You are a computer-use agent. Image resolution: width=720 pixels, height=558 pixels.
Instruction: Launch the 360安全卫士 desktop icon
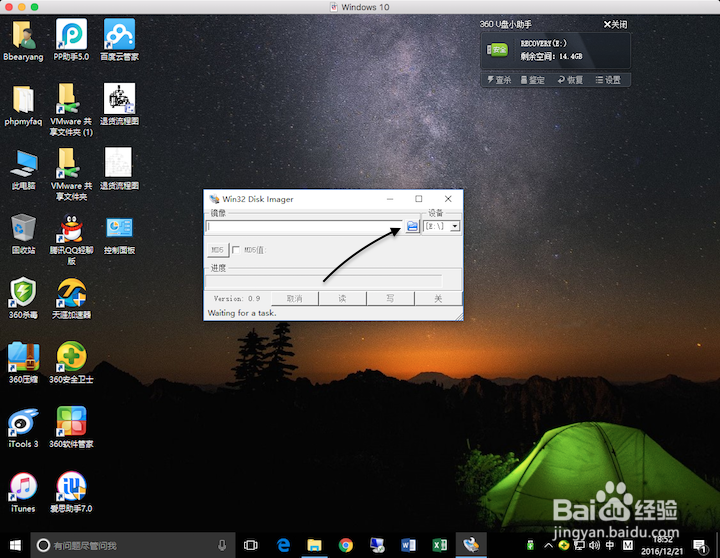point(71,363)
